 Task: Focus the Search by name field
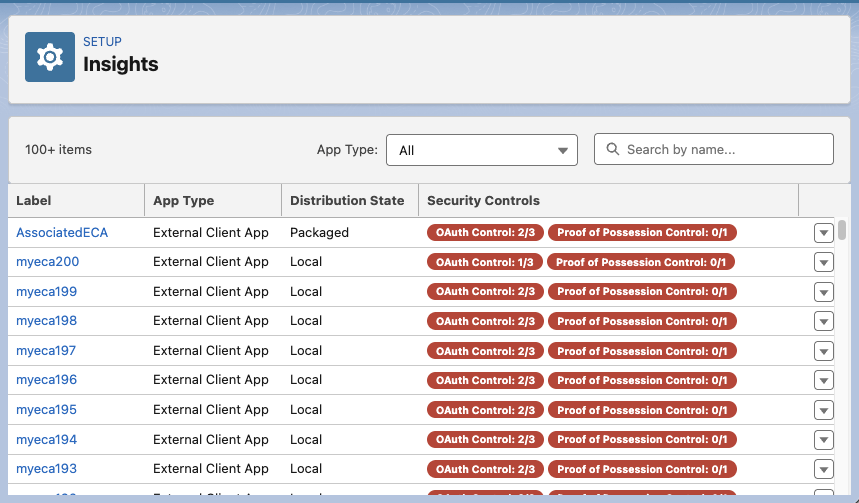pyautogui.click(x=714, y=149)
